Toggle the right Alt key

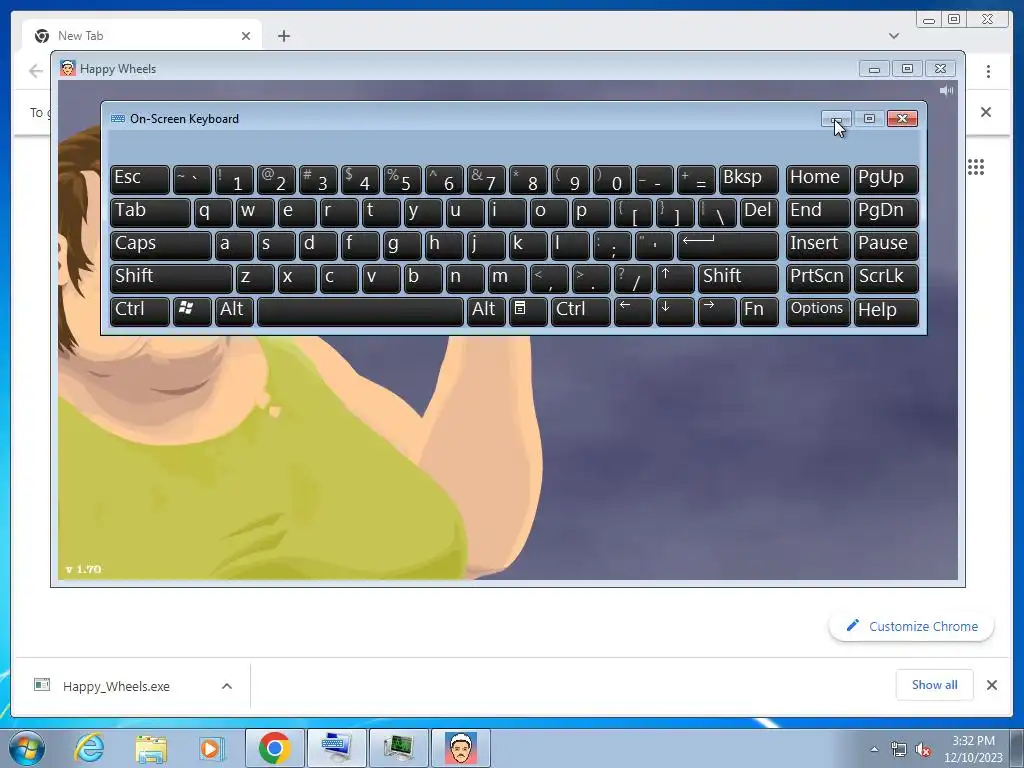486,311
